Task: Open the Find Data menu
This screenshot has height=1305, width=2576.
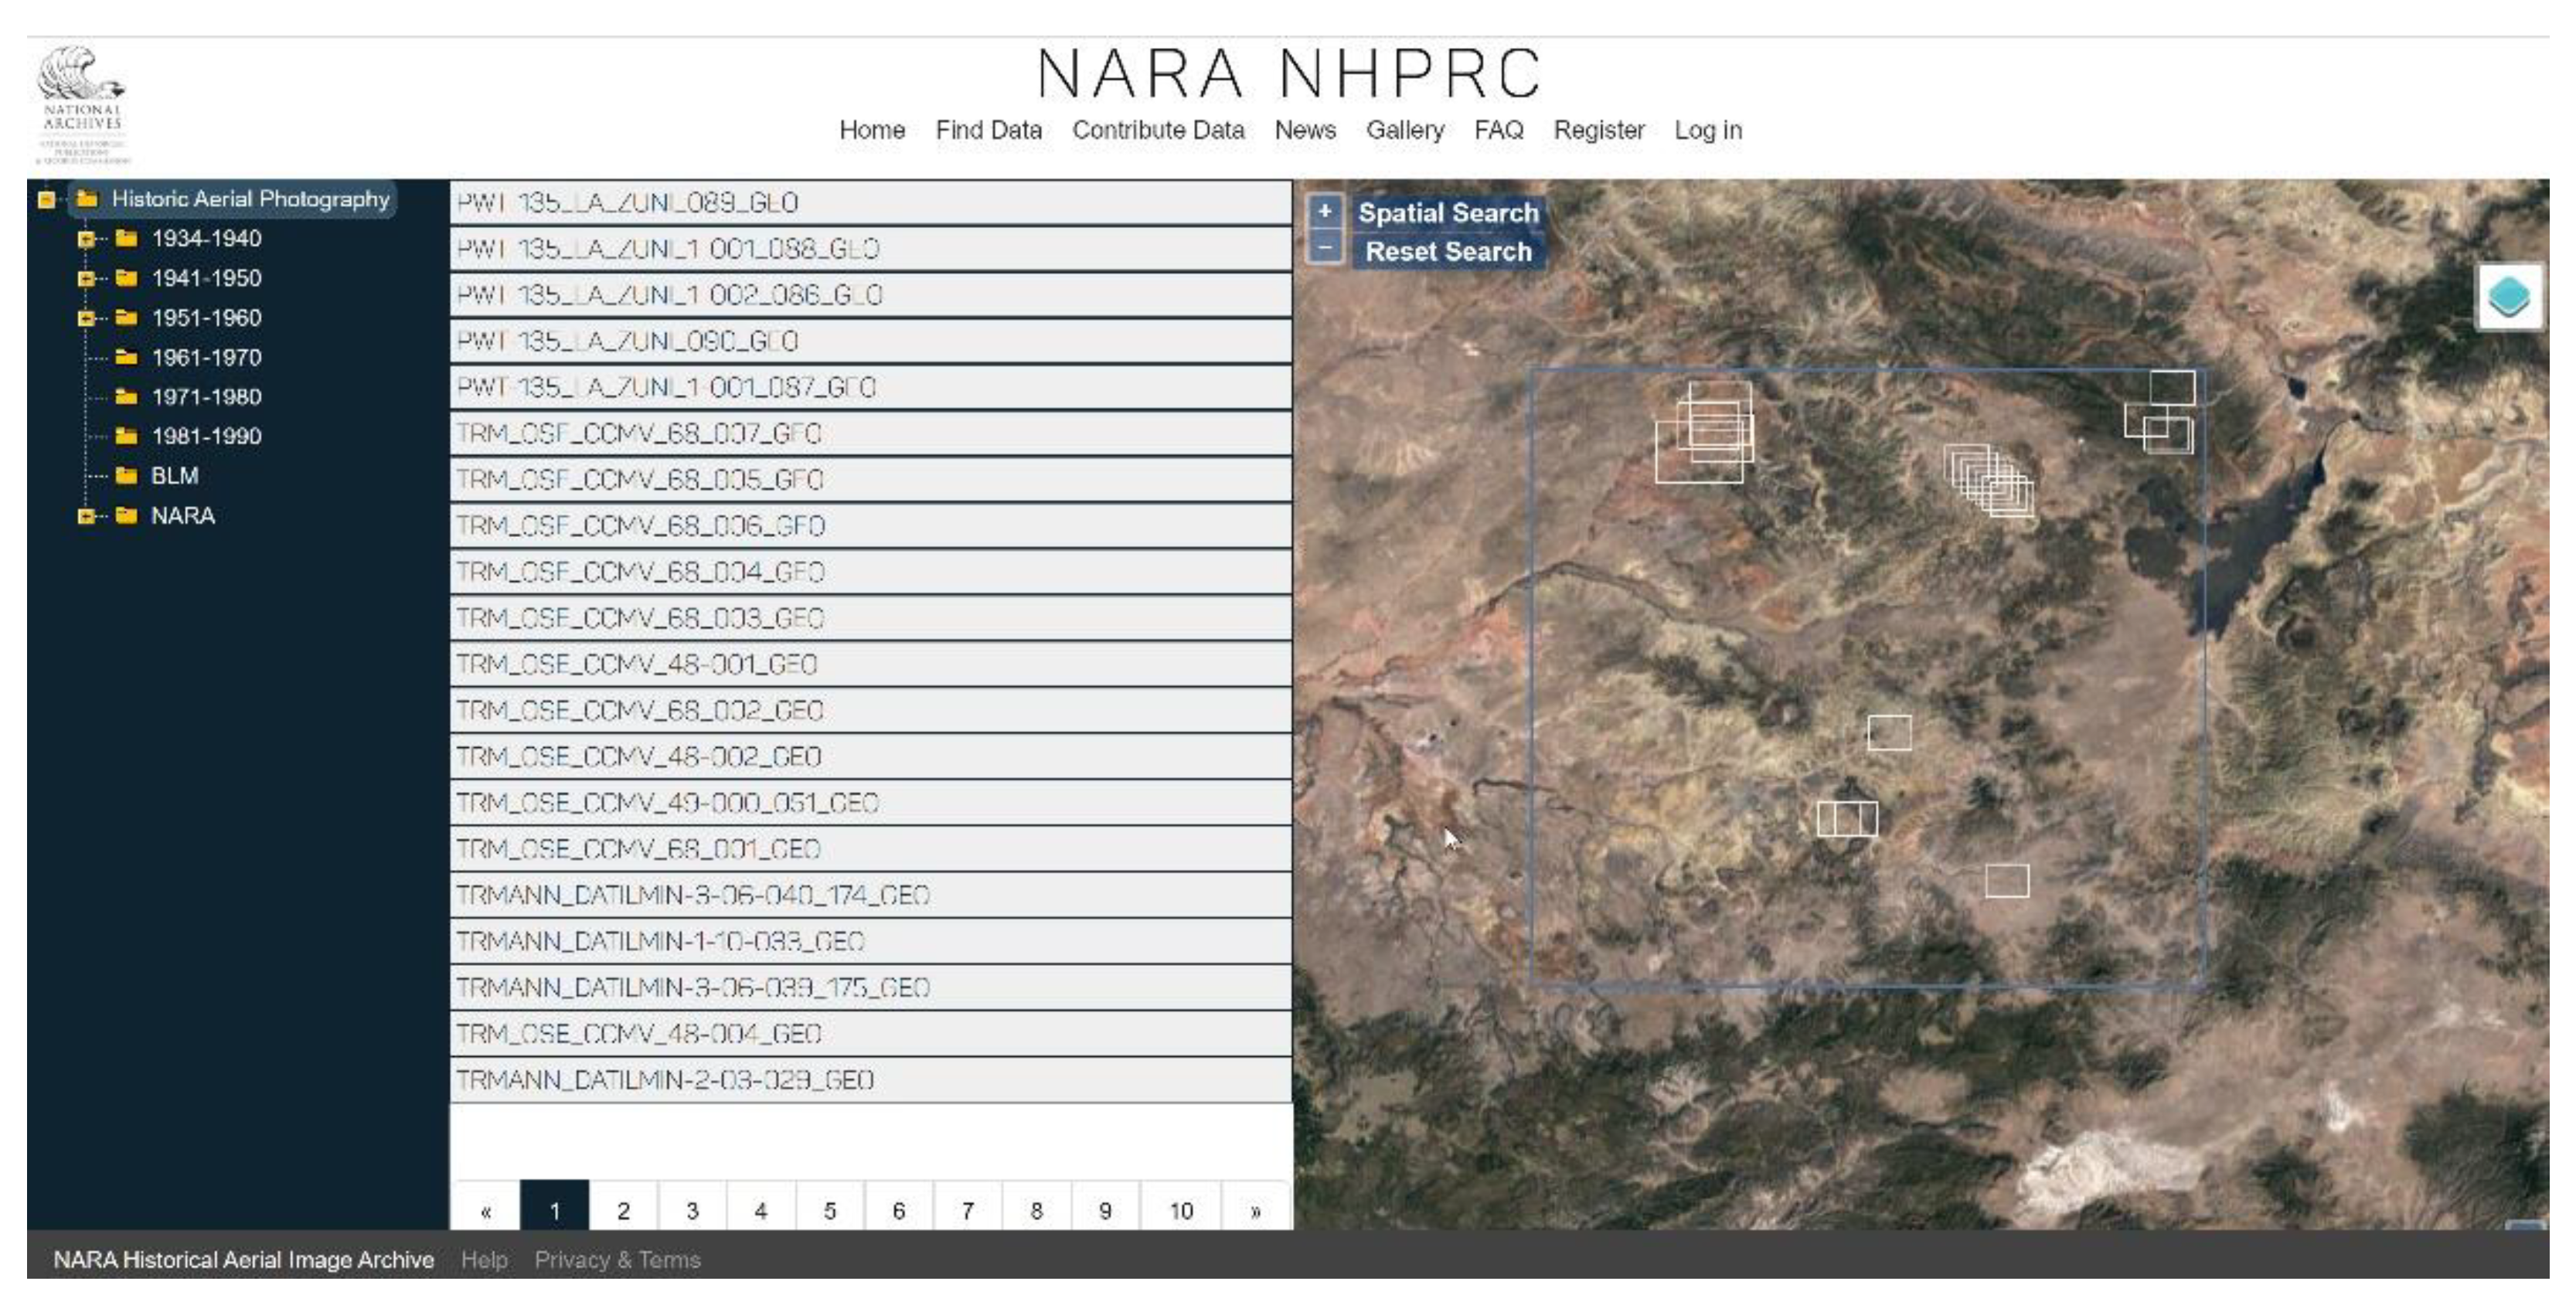Action: (988, 130)
